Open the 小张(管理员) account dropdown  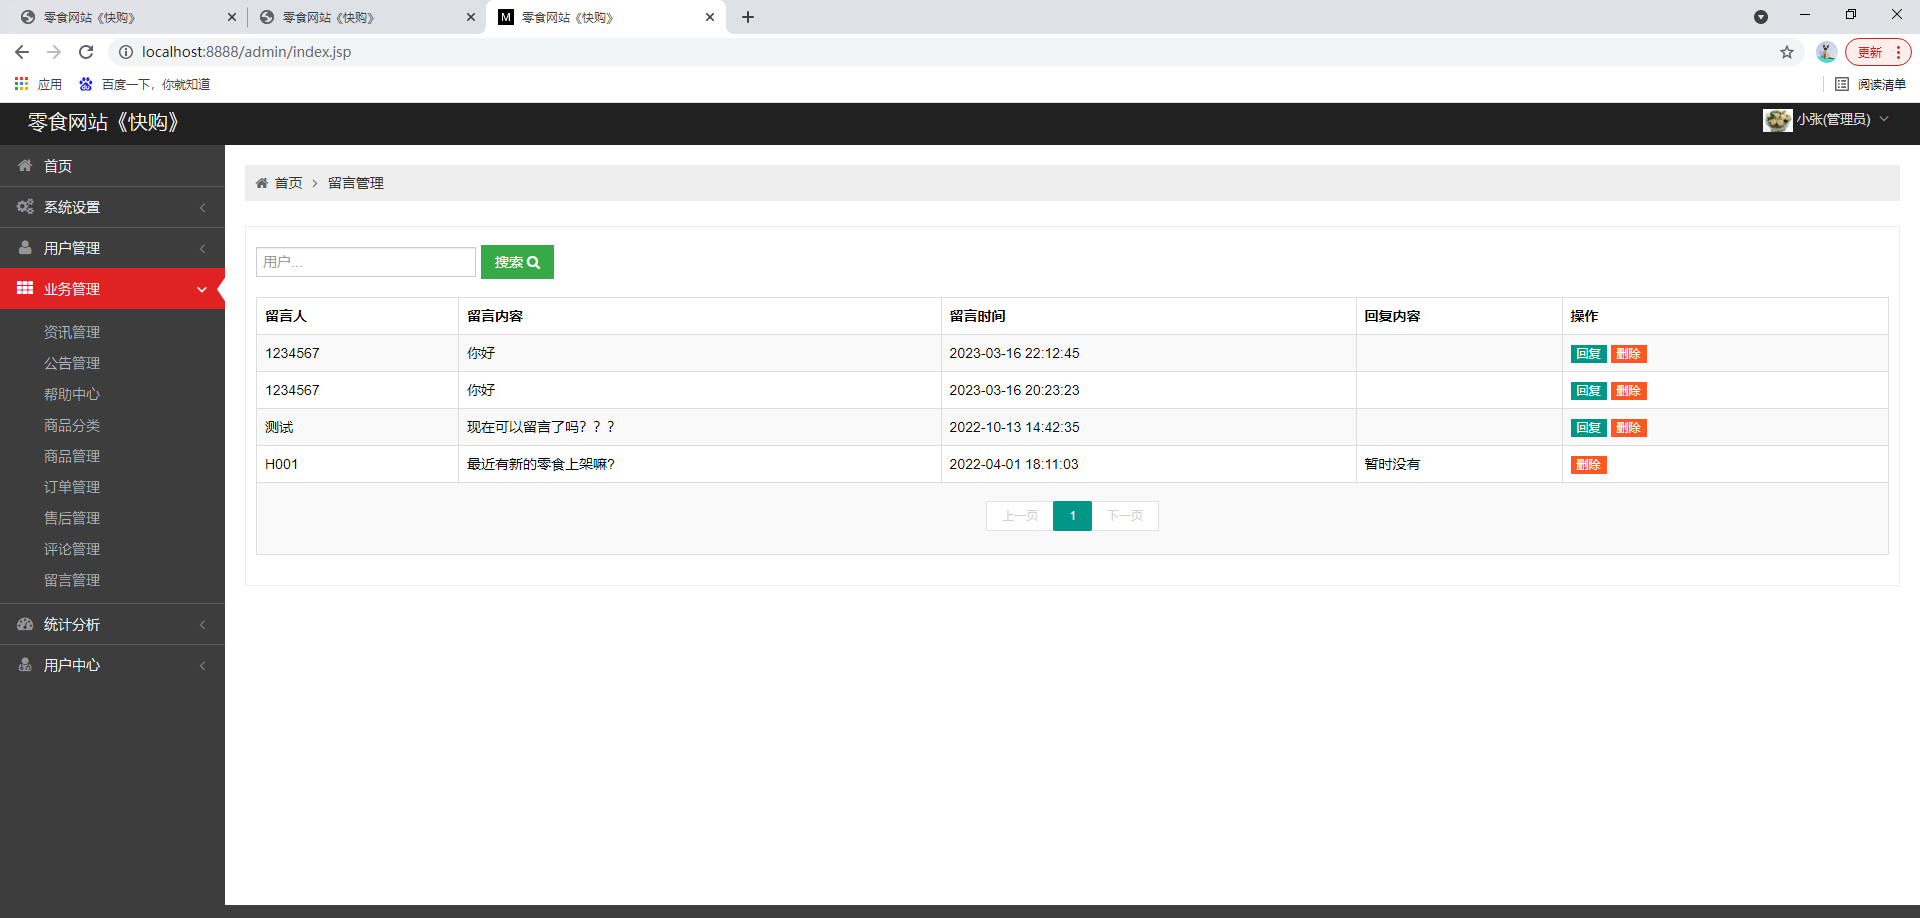tap(1826, 120)
